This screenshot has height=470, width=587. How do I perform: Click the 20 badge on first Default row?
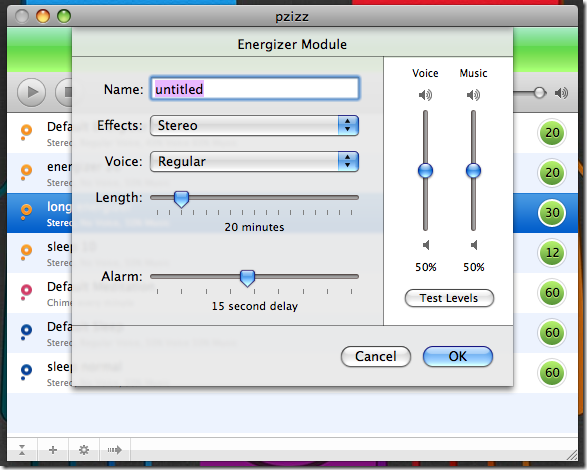[x=552, y=133]
